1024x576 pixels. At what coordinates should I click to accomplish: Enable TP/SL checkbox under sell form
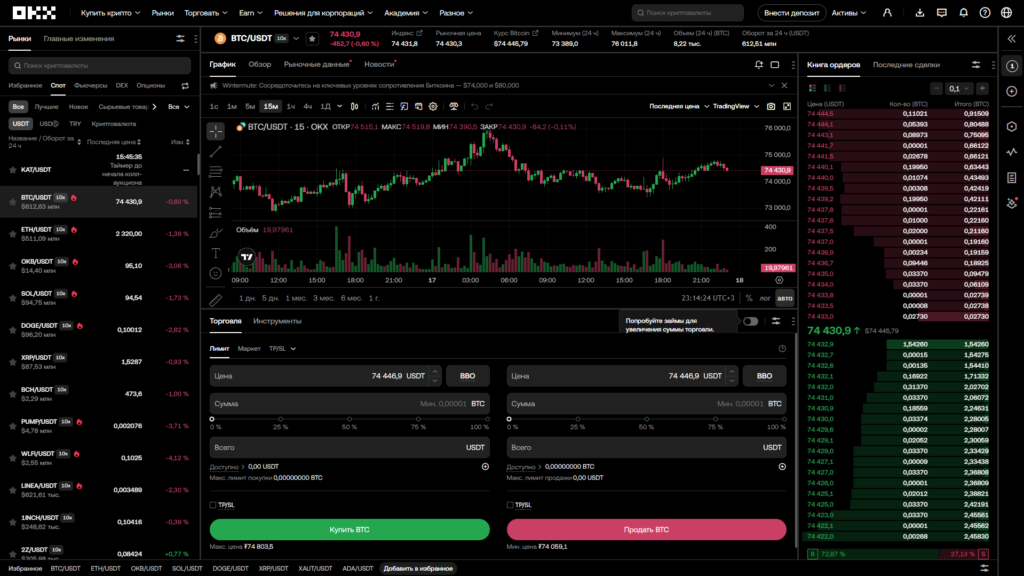[x=510, y=505]
